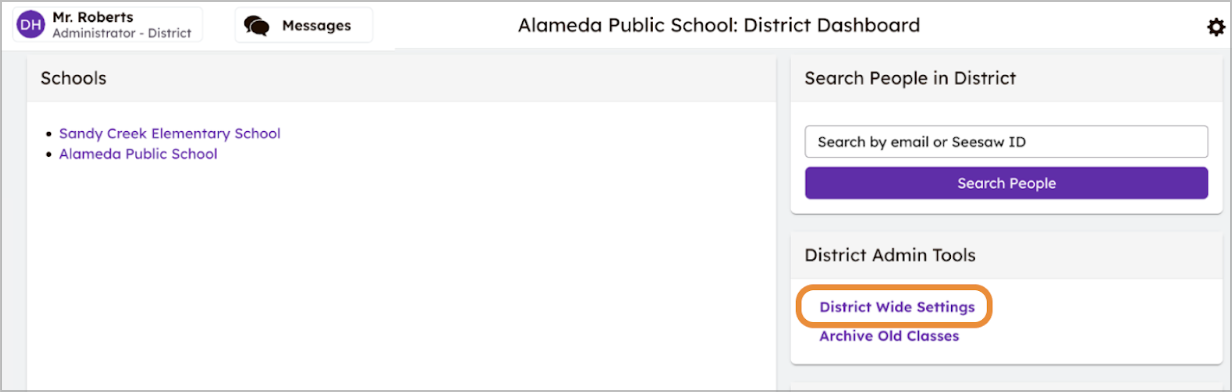1232x392 pixels.
Task: Open the Alameda Public School link
Action: point(138,154)
